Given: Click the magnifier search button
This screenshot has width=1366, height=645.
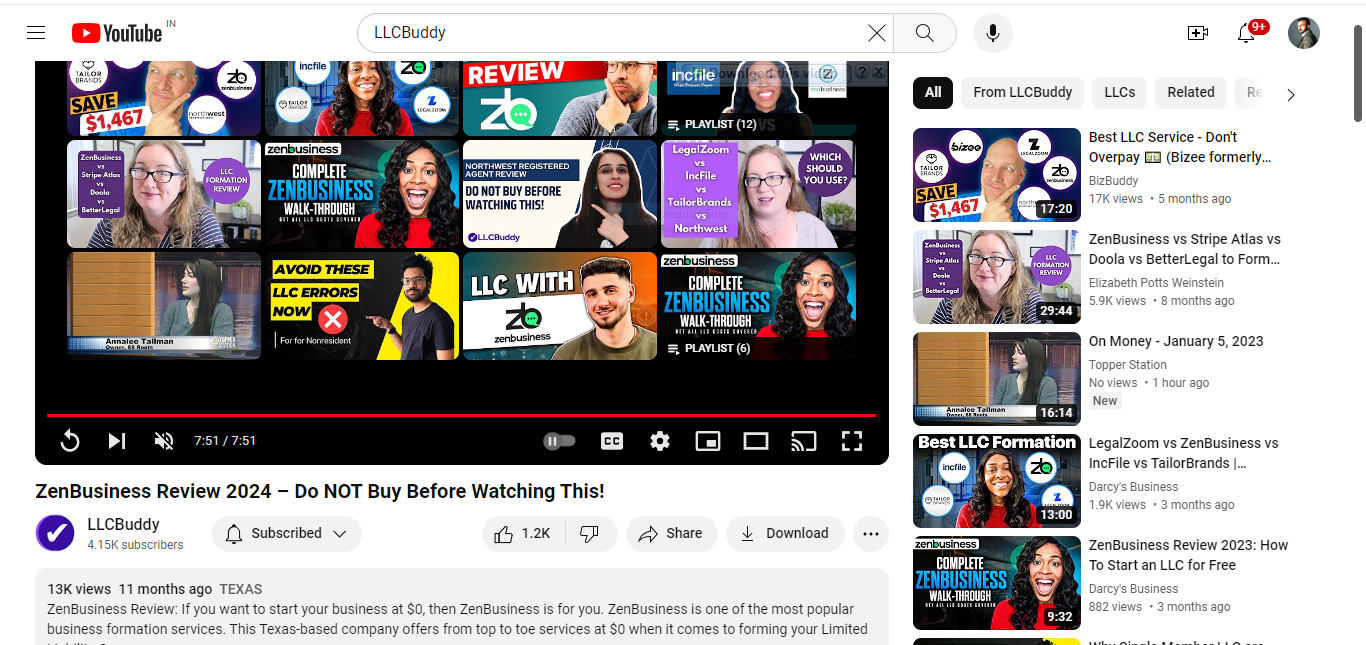Looking at the screenshot, I should tap(925, 33).
